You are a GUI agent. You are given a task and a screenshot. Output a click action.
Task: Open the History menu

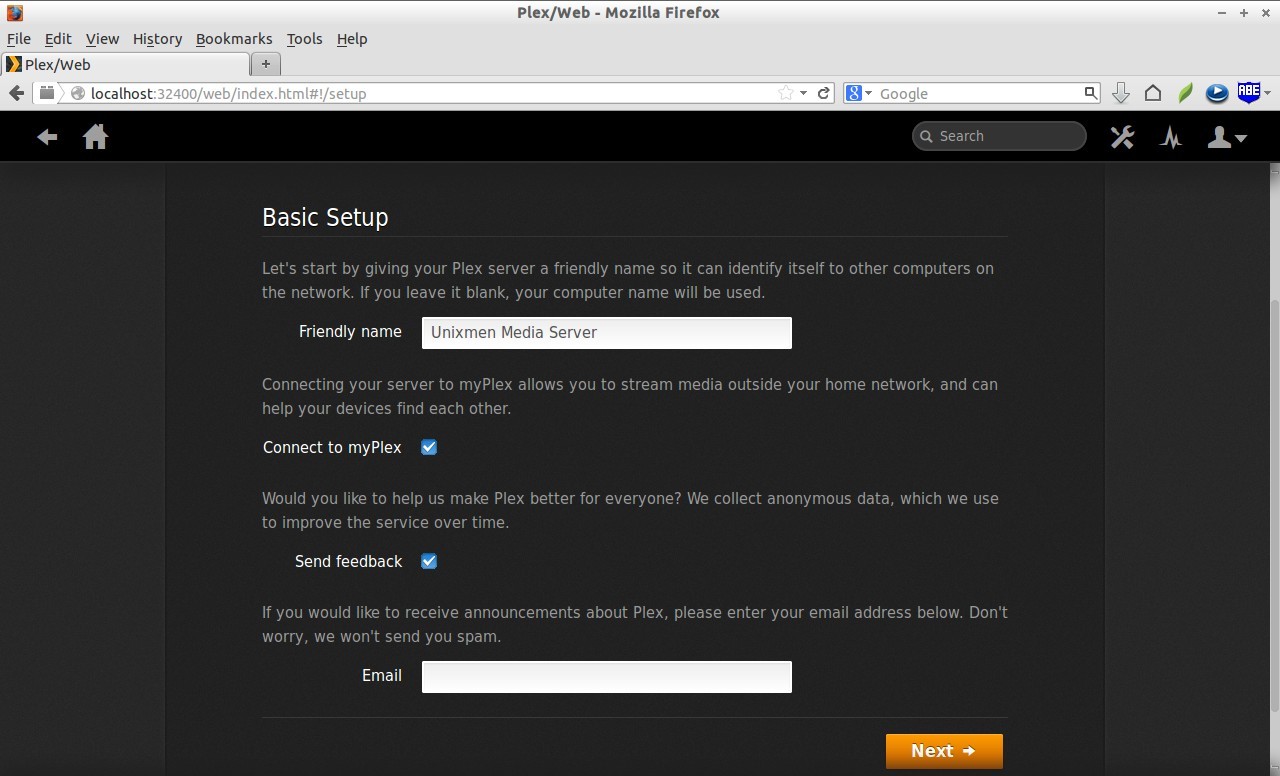click(157, 39)
